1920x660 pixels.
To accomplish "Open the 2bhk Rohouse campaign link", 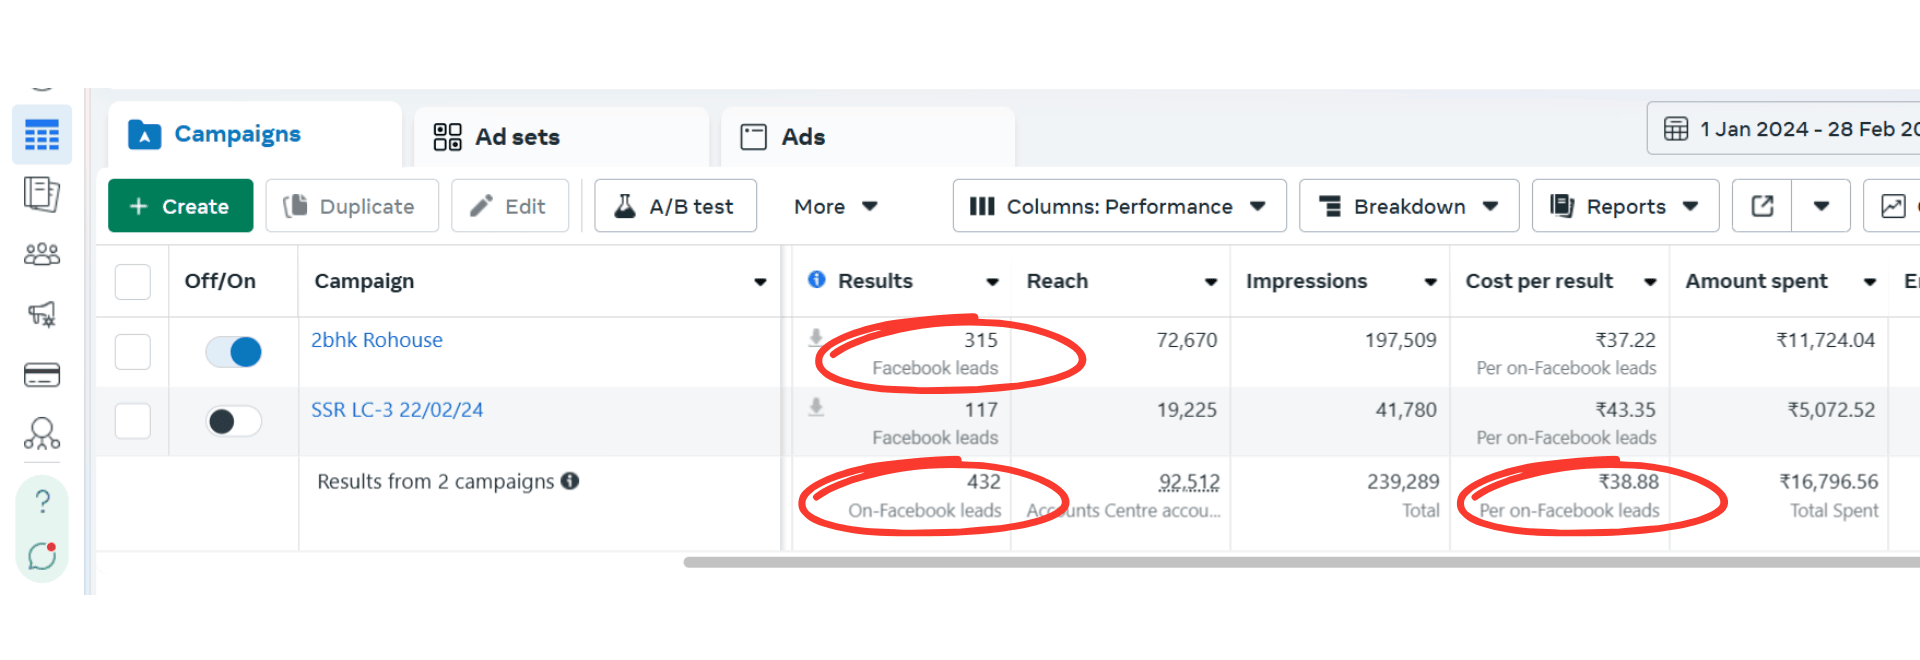I will (377, 340).
